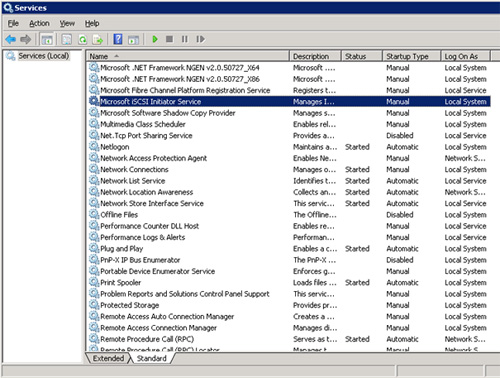Click the Forward arrow toolbar icon
The height and width of the screenshot is (378, 500).
point(26,39)
